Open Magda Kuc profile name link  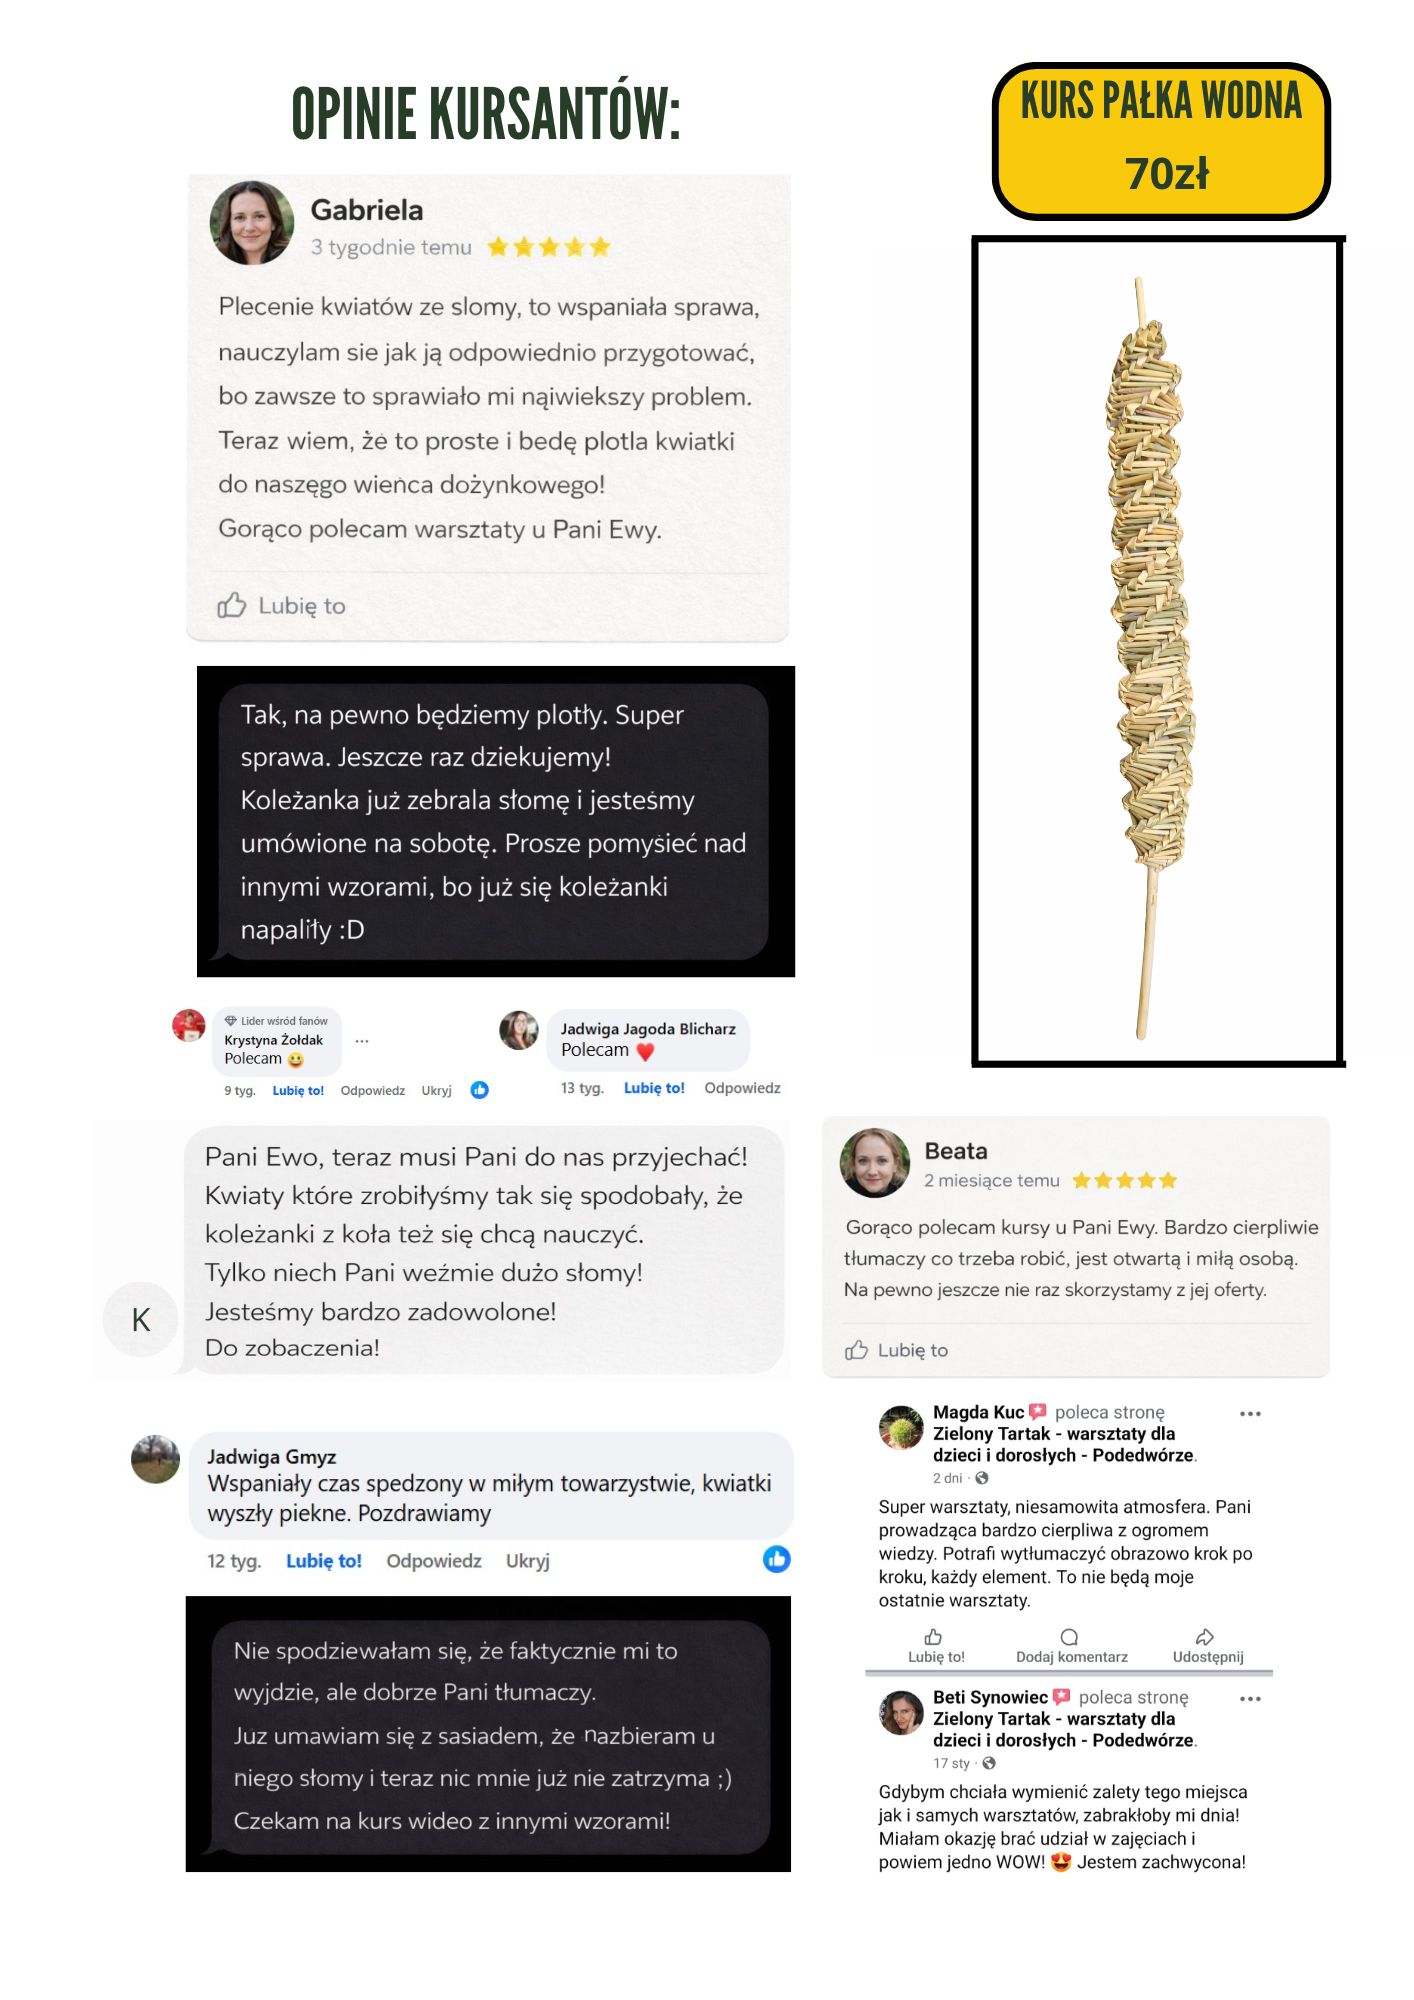tap(978, 1412)
